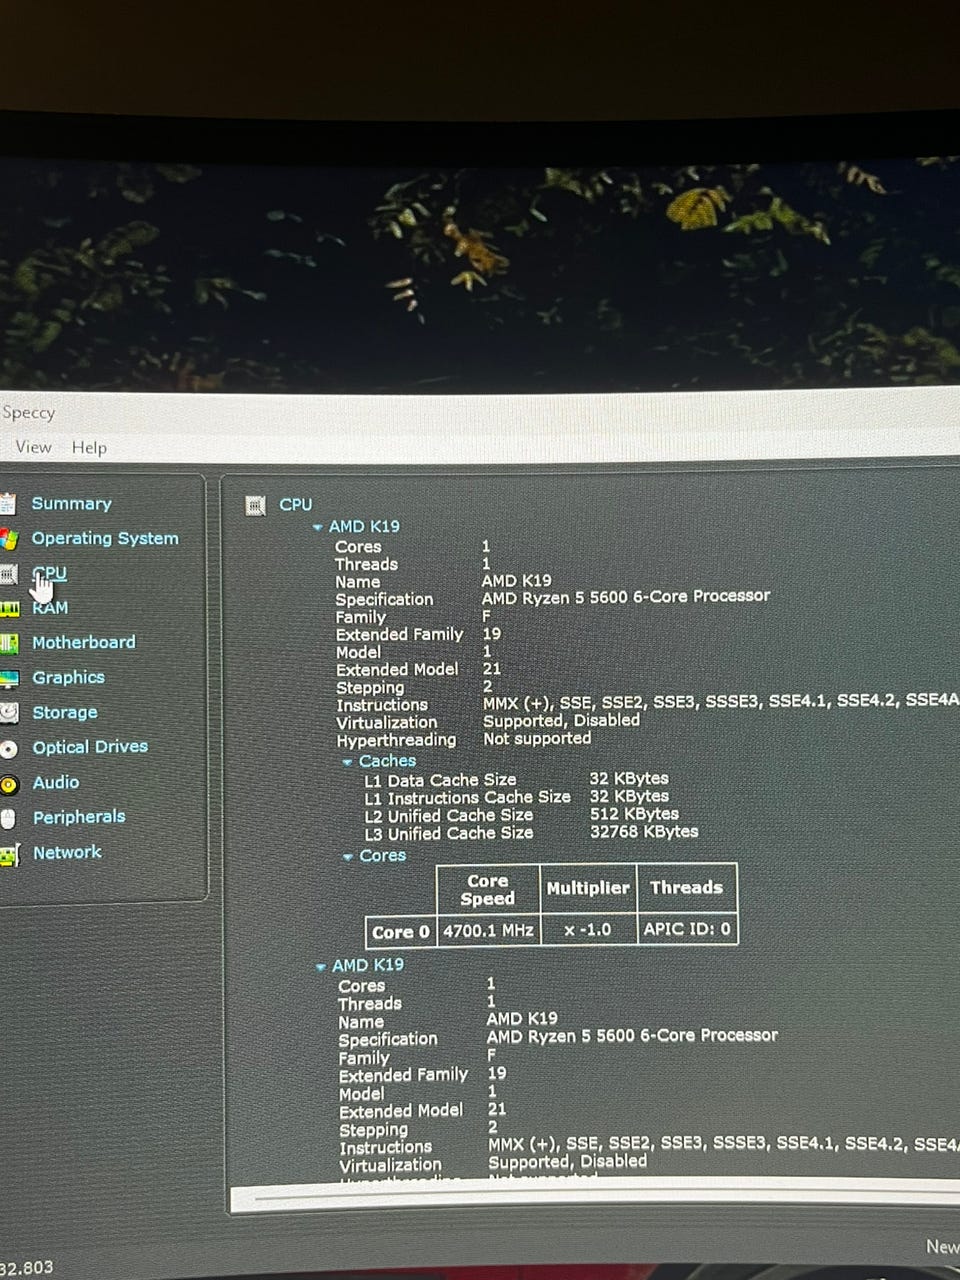
Task: Collapse the Caches tree node
Action: (x=347, y=762)
